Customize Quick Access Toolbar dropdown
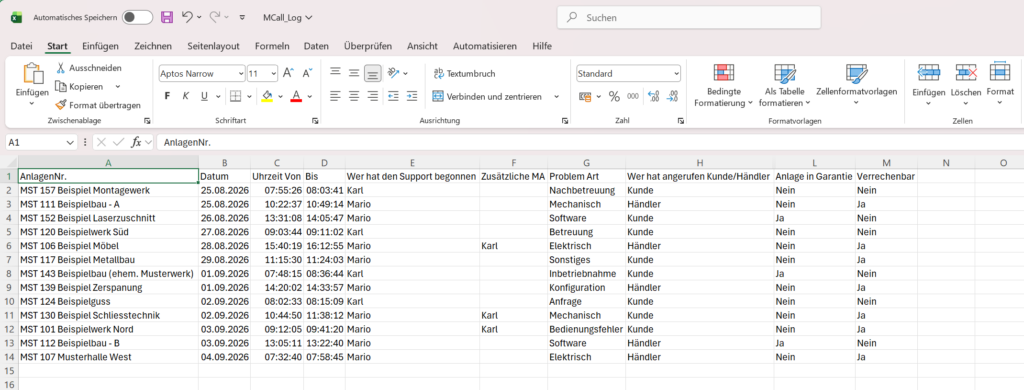 (242, 18)
